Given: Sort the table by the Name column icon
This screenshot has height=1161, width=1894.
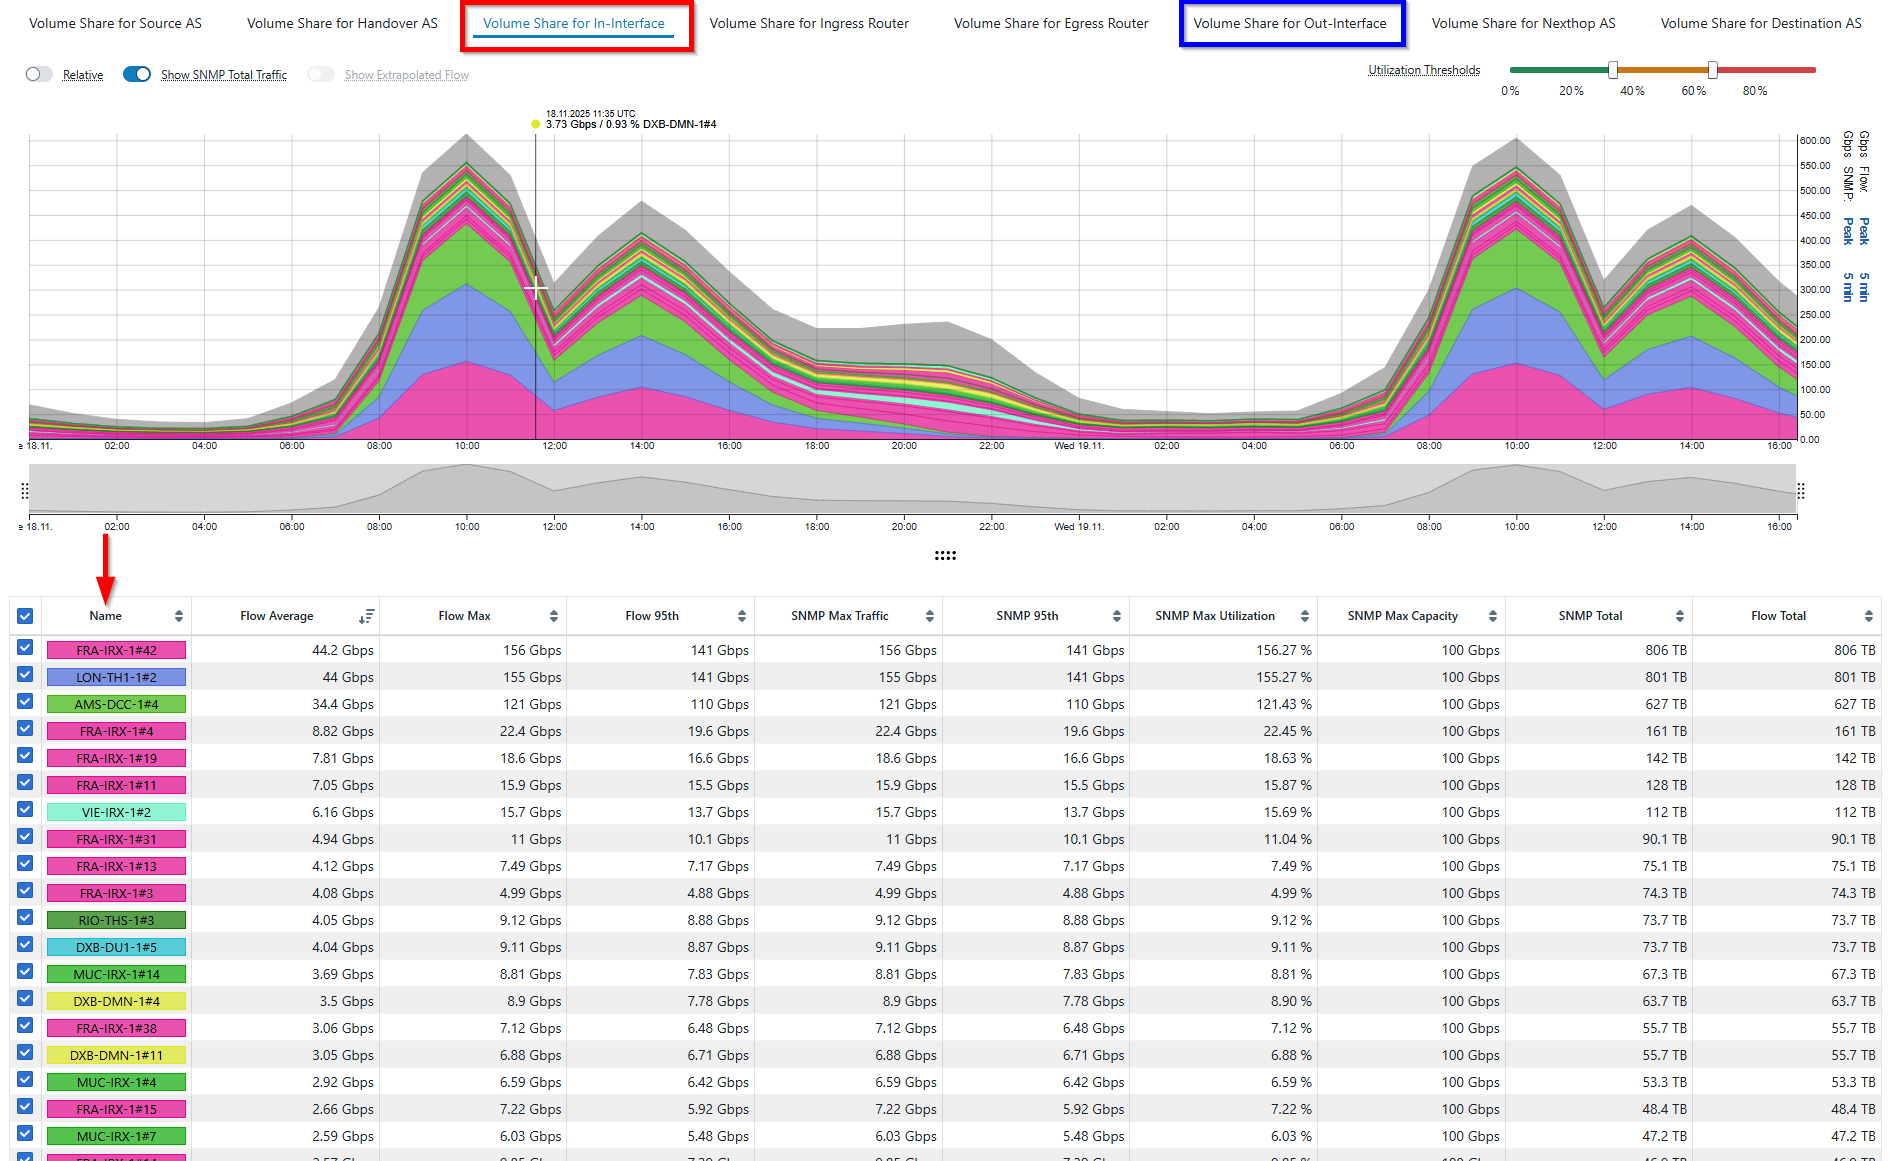Looking at the screenshot, I should click(180, 615).
